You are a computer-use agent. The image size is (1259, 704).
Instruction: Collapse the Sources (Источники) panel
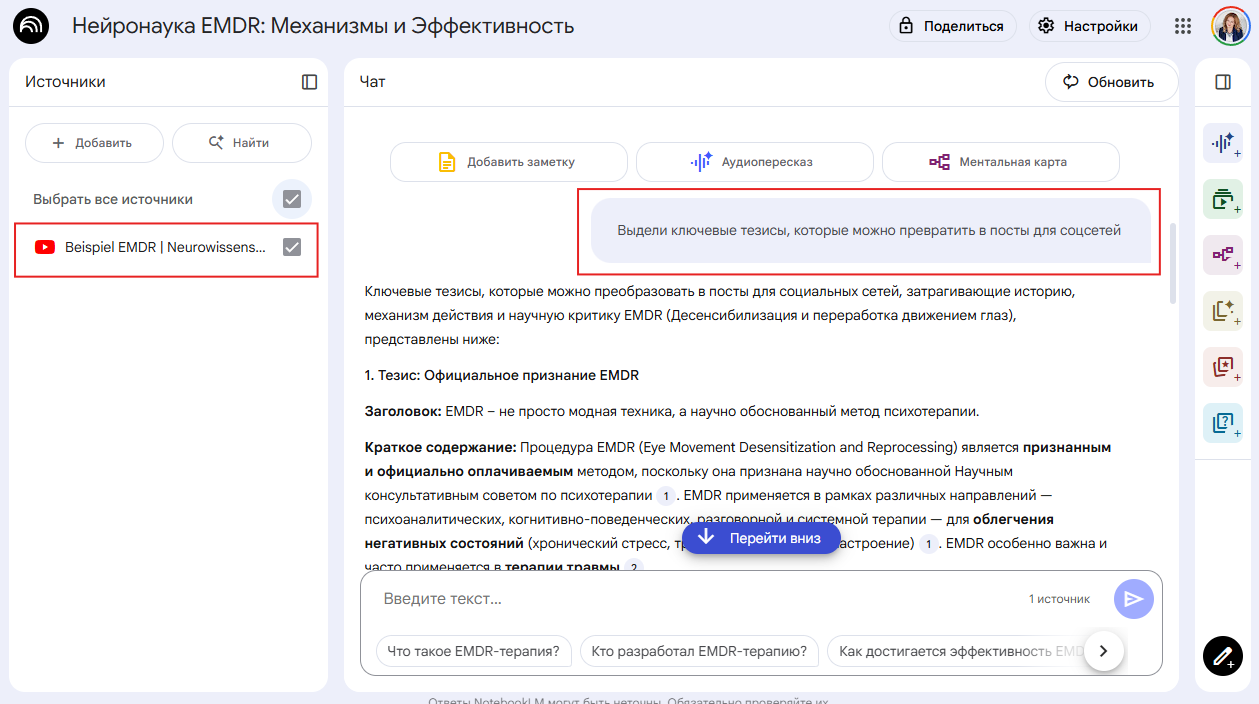point(309,82)
